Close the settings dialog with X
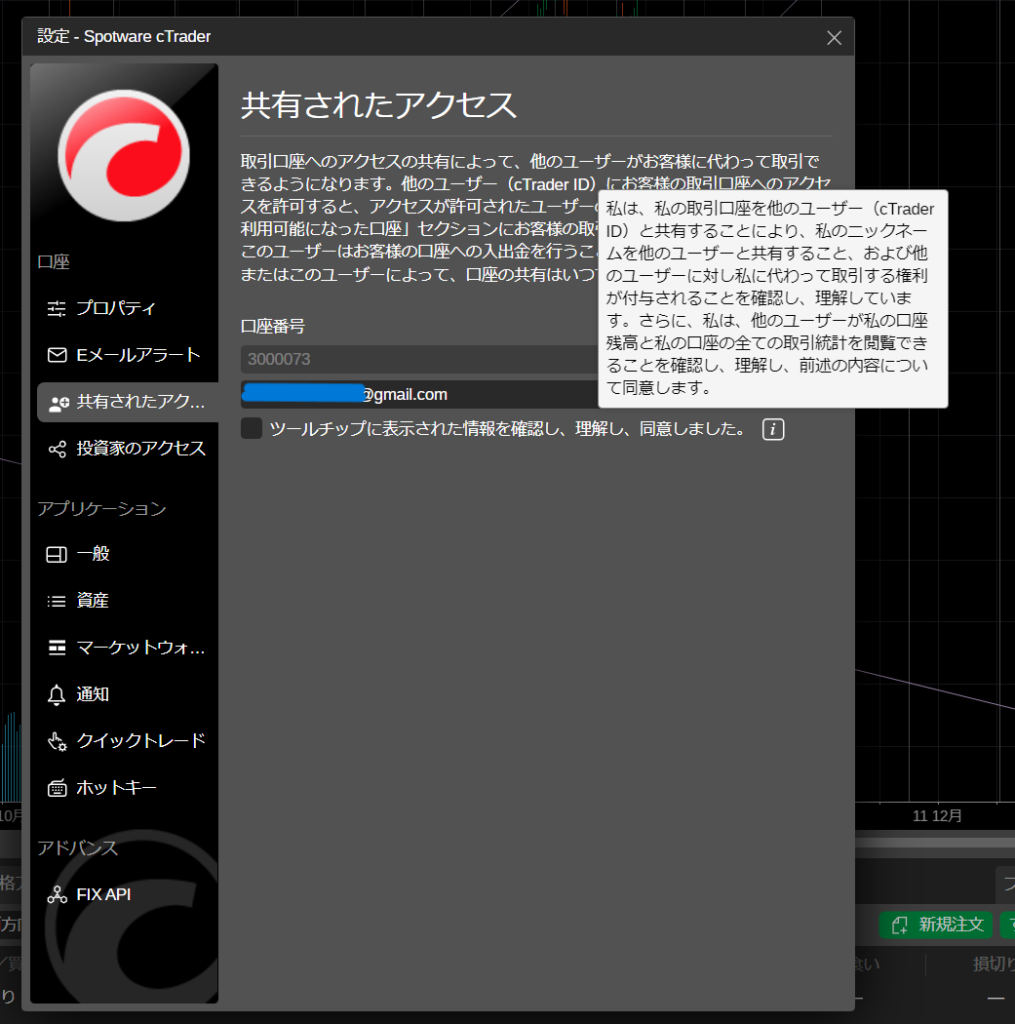Image resolution: width=1015 pixels, height=1024 pixels. point(834,38)
